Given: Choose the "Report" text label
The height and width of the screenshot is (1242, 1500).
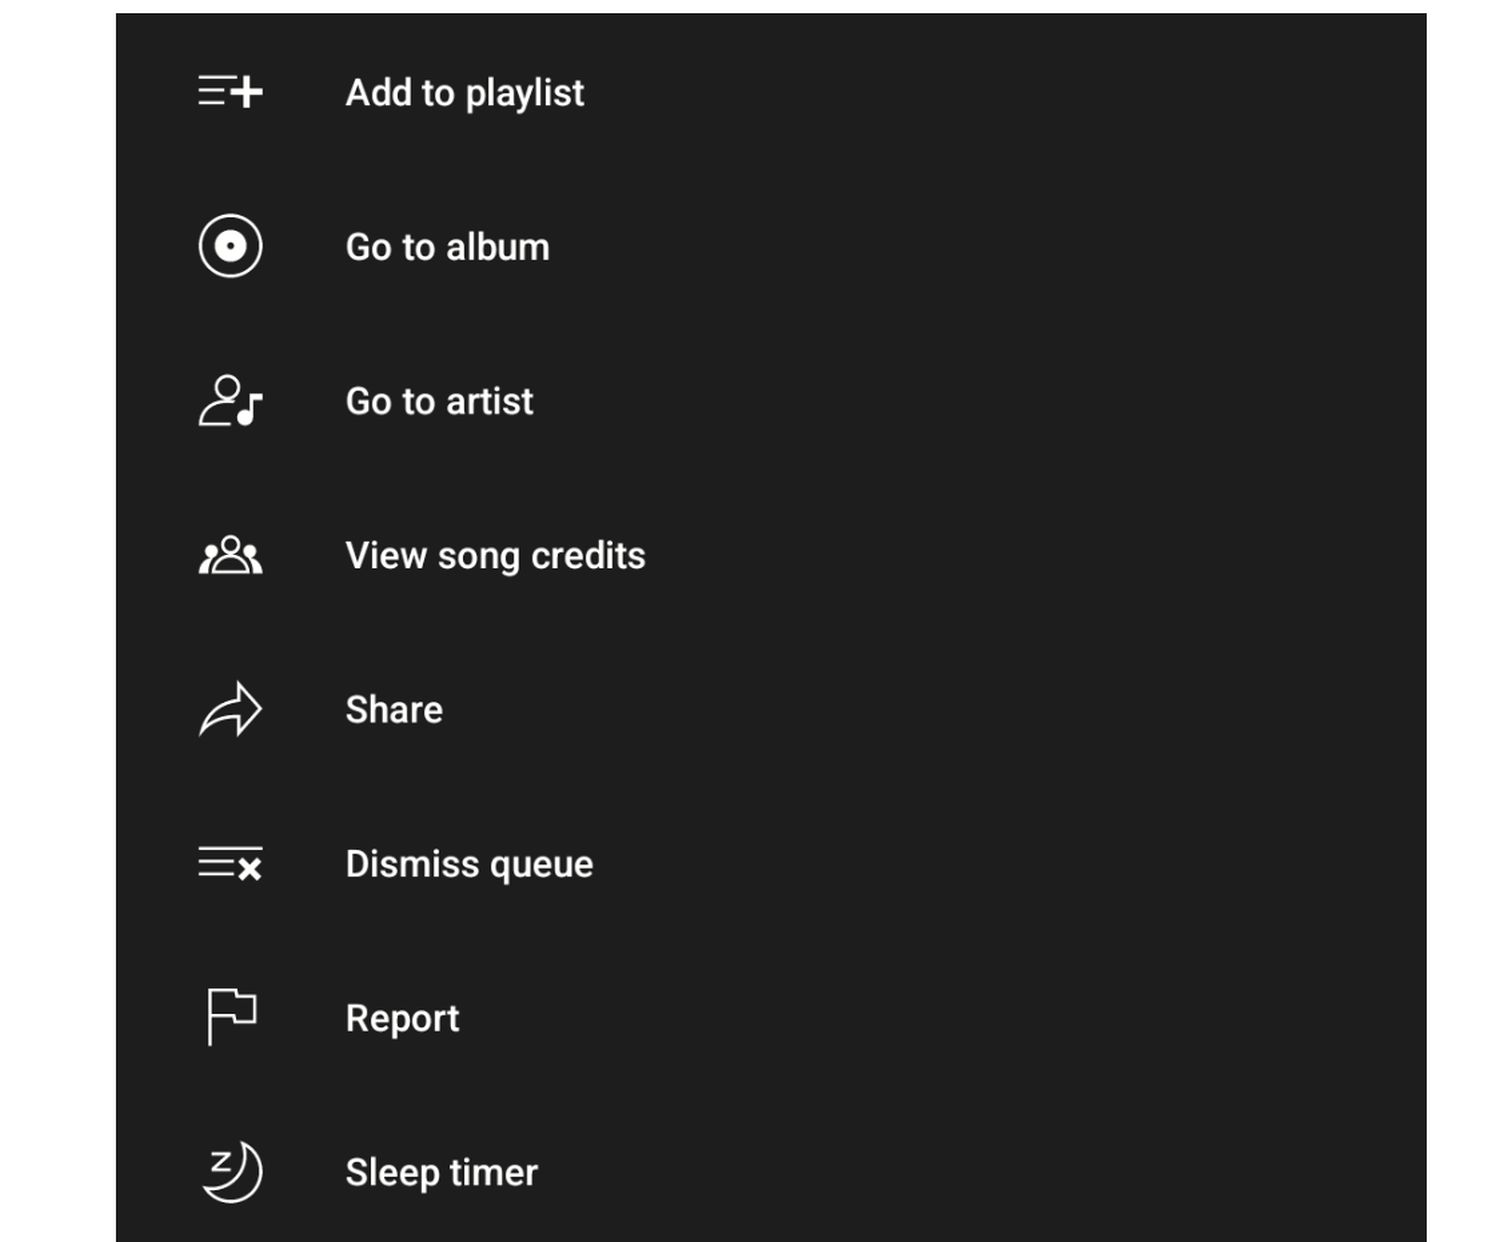Looking at the screenshot, I should click(x=402, y=1018).
